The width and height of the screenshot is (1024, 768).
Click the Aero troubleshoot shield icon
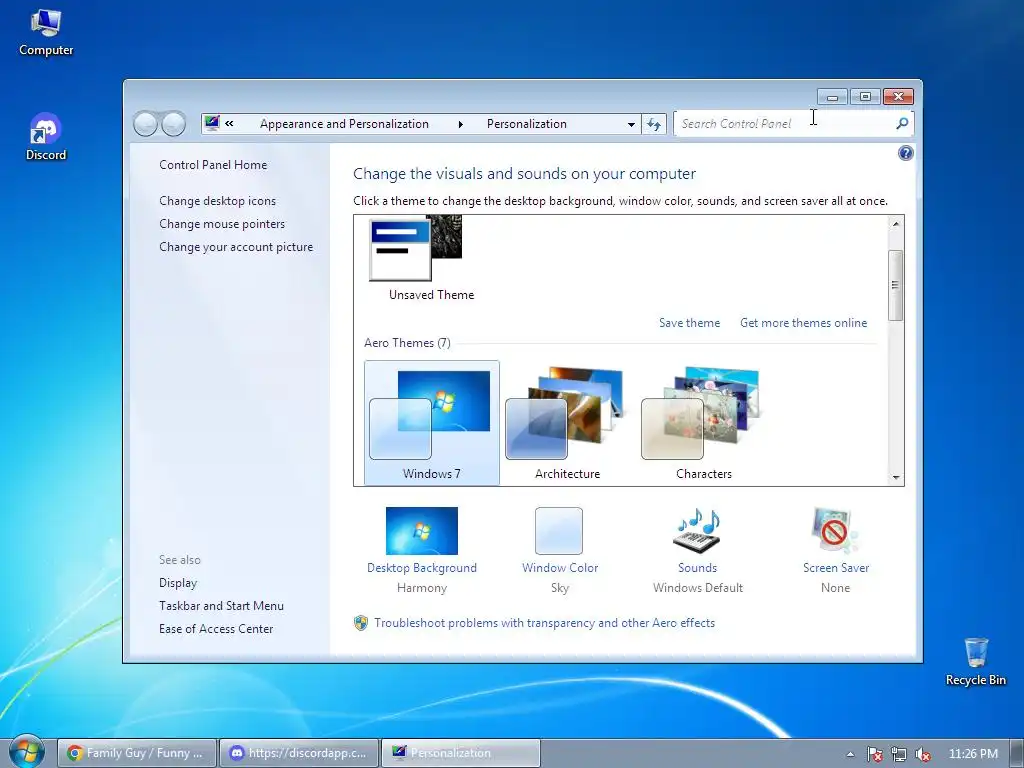360,623
